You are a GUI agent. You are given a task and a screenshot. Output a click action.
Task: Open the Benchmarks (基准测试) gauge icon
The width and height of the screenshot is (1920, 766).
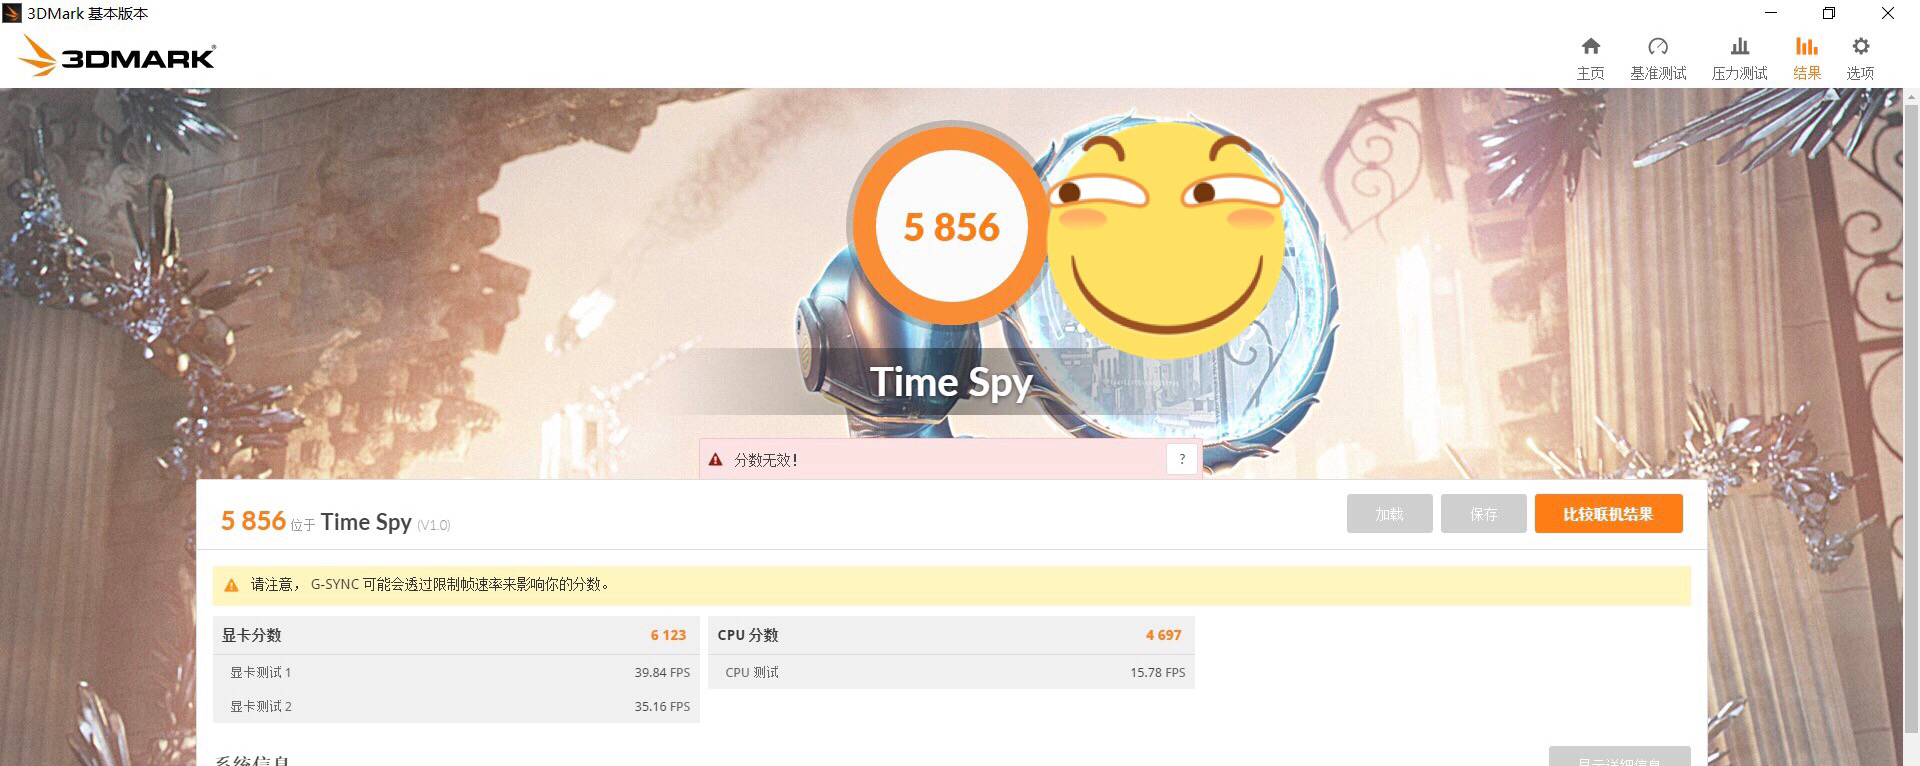point(1658,46)
